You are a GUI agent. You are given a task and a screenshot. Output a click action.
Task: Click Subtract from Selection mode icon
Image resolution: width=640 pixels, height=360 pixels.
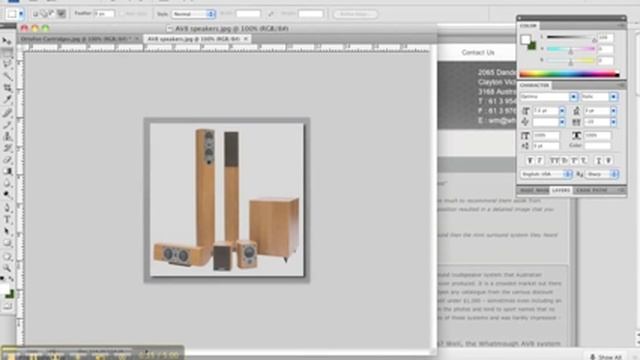click(51, 14)
